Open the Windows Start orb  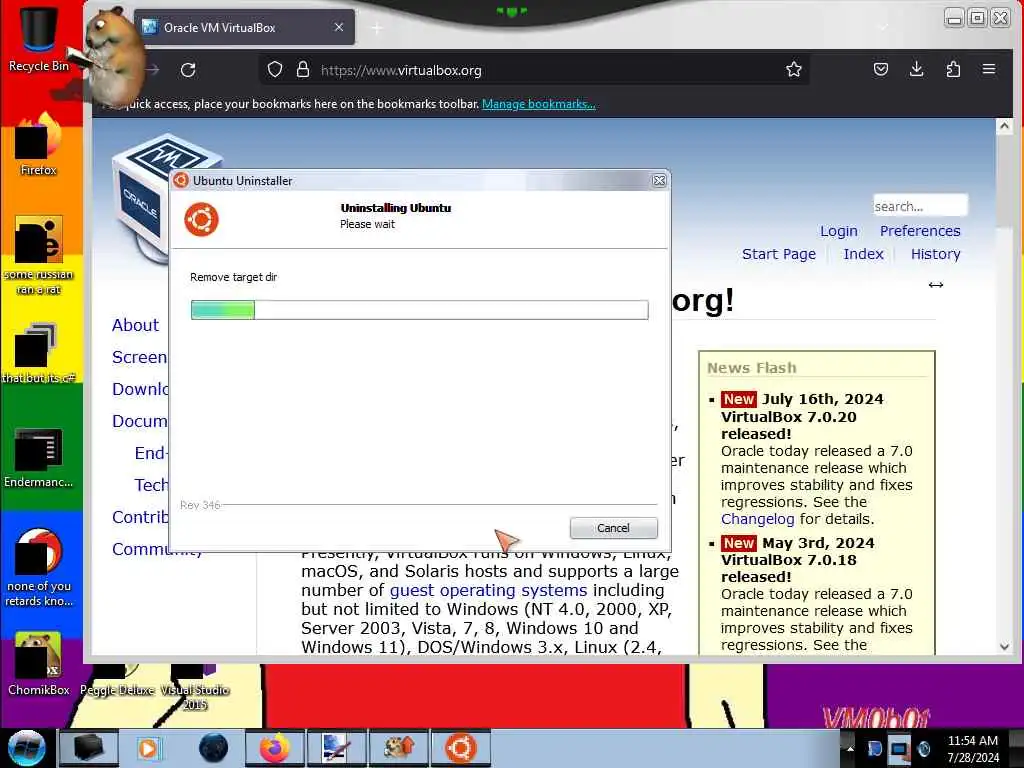pyautogui.click(x=27, y=748)
